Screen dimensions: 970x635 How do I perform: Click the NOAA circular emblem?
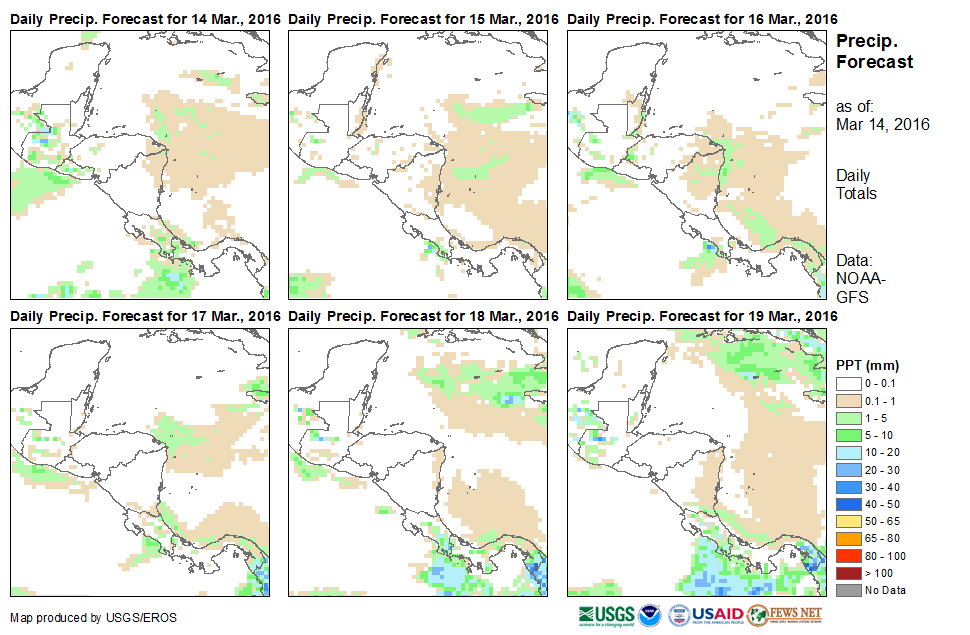click(x=650, y=614)
